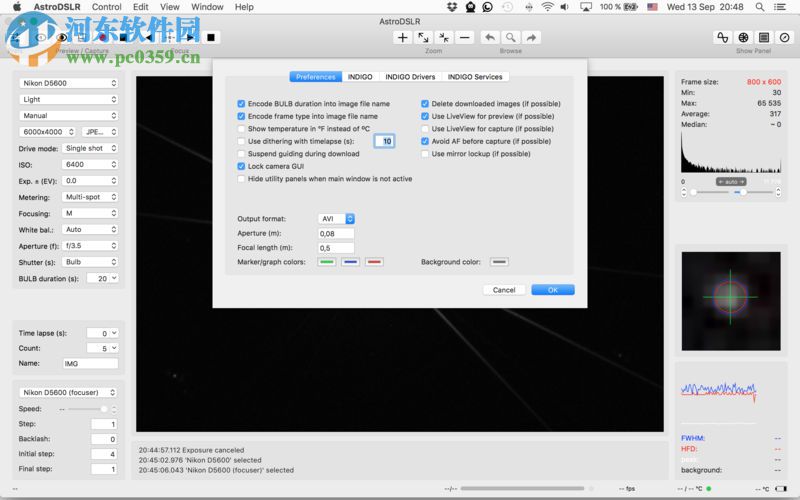Click the green status dot in status bar

tap(709, 488)
